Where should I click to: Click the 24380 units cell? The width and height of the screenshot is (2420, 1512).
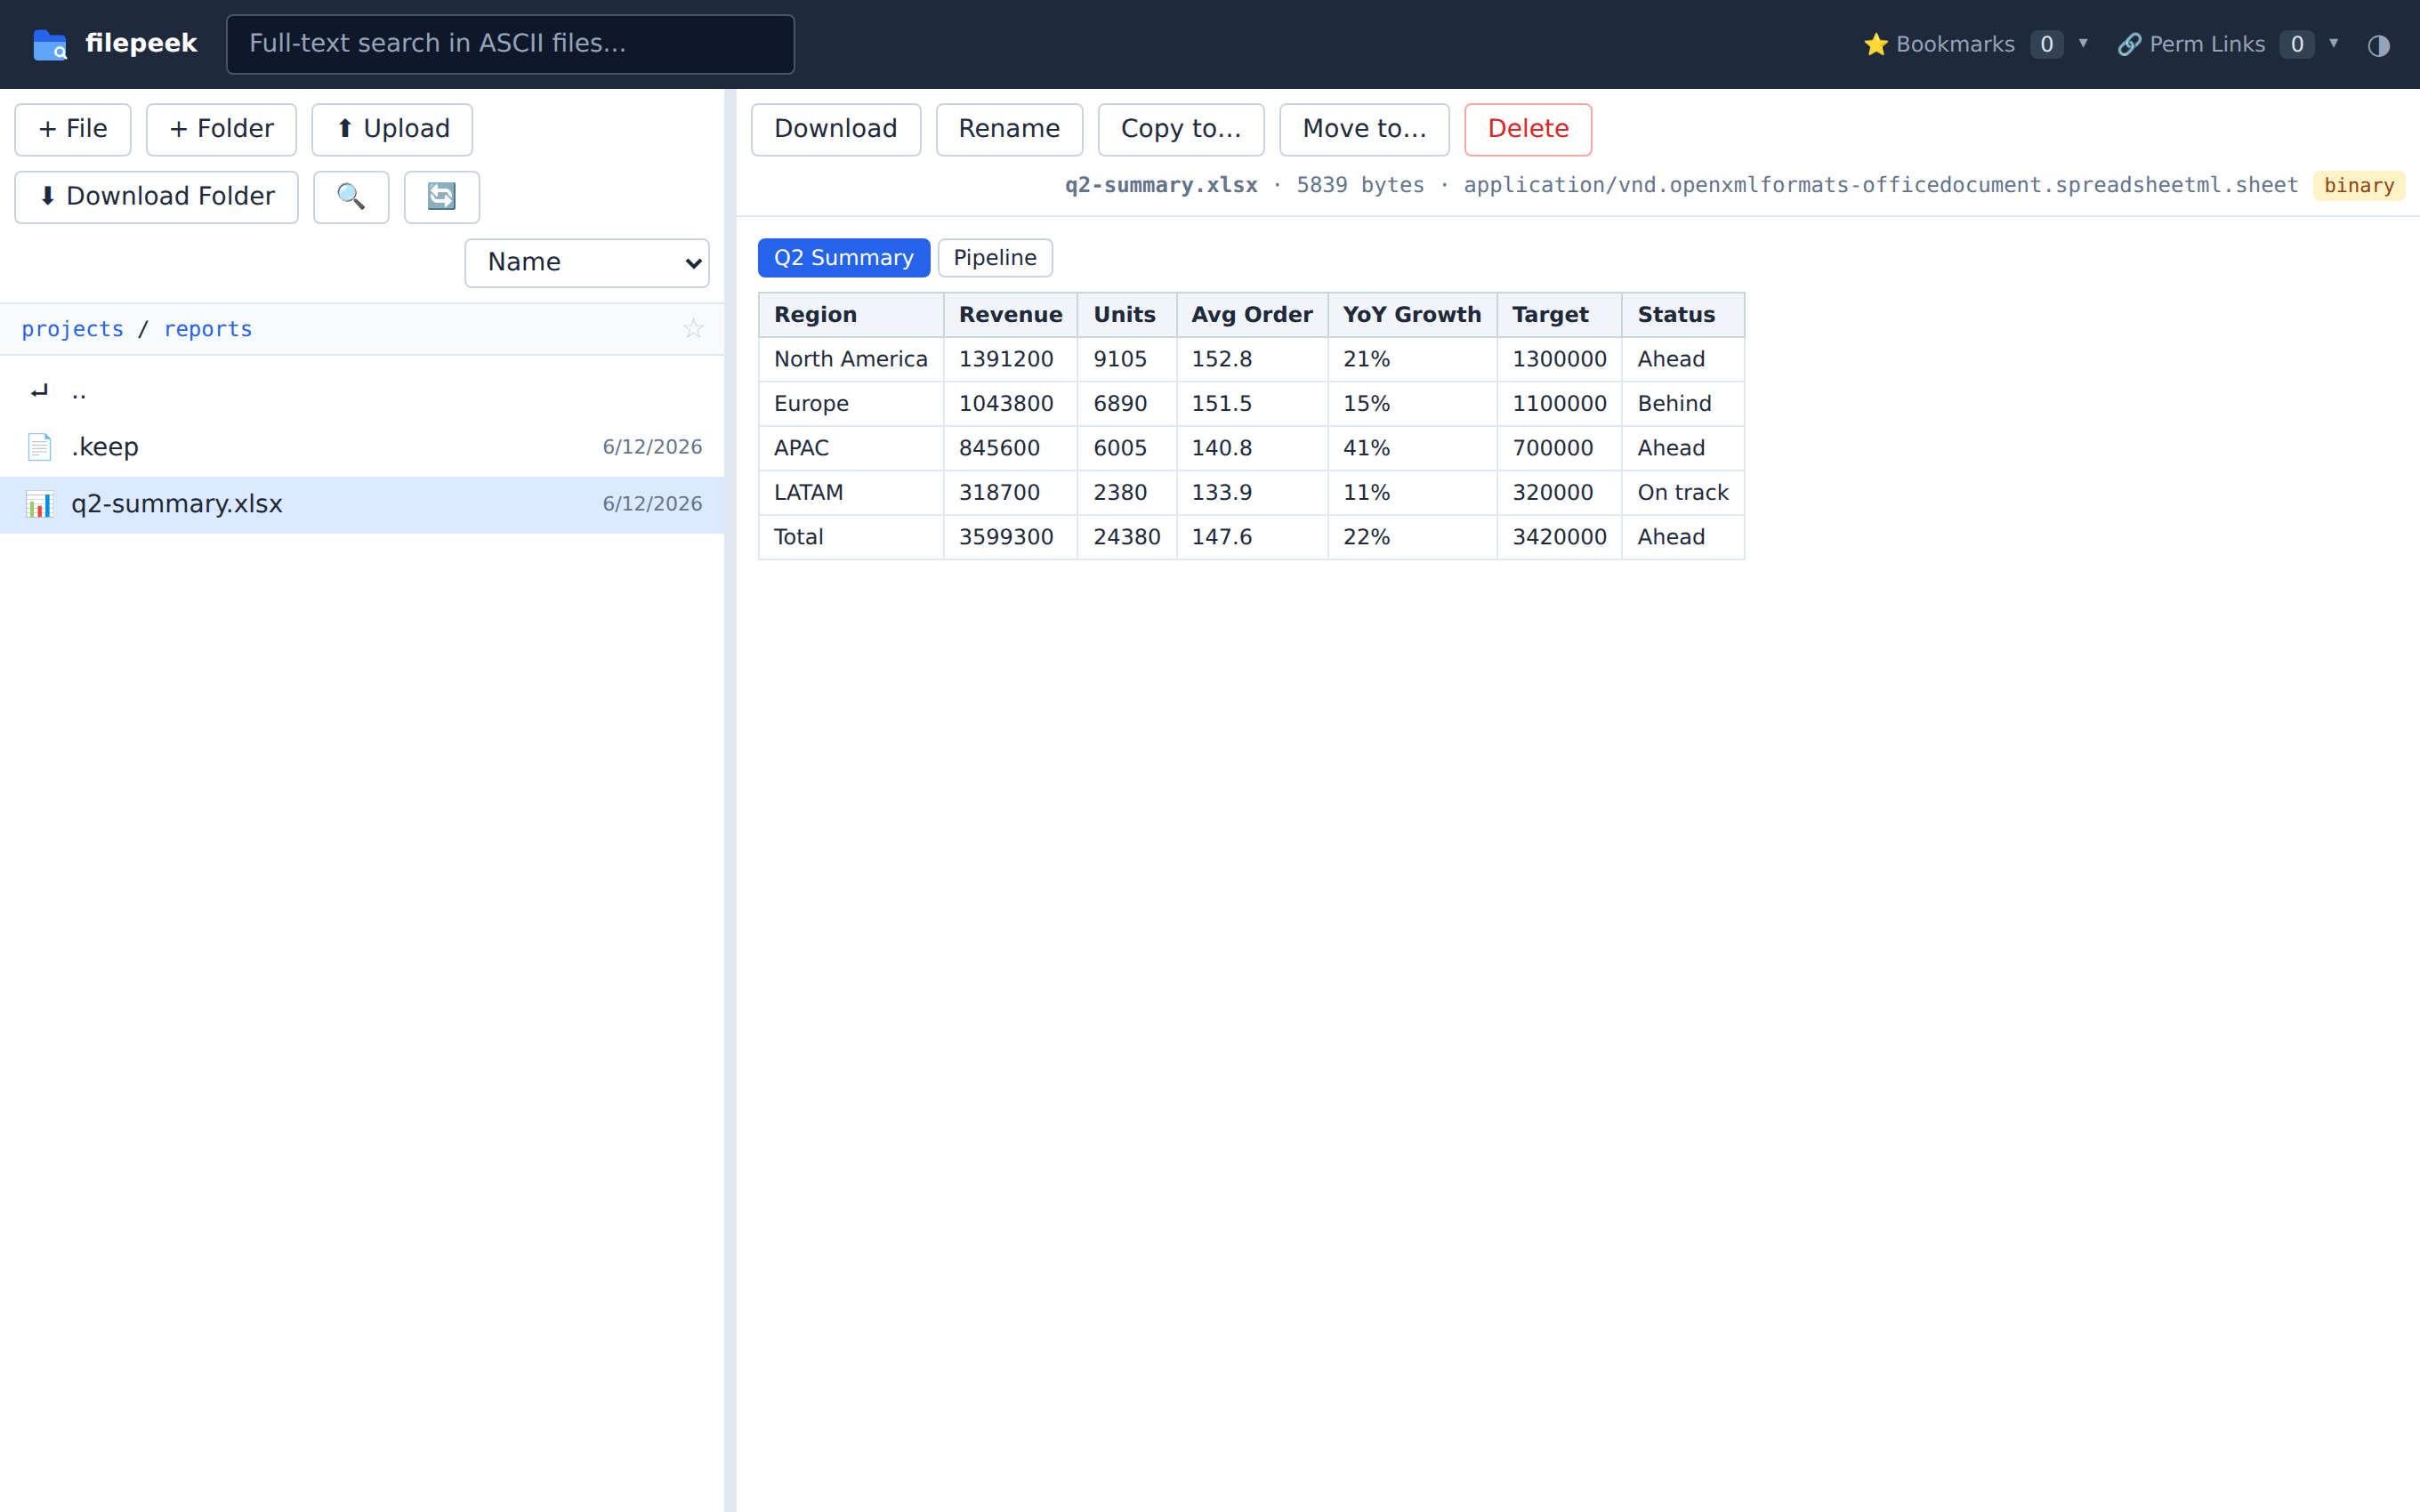pos(1127,538)
